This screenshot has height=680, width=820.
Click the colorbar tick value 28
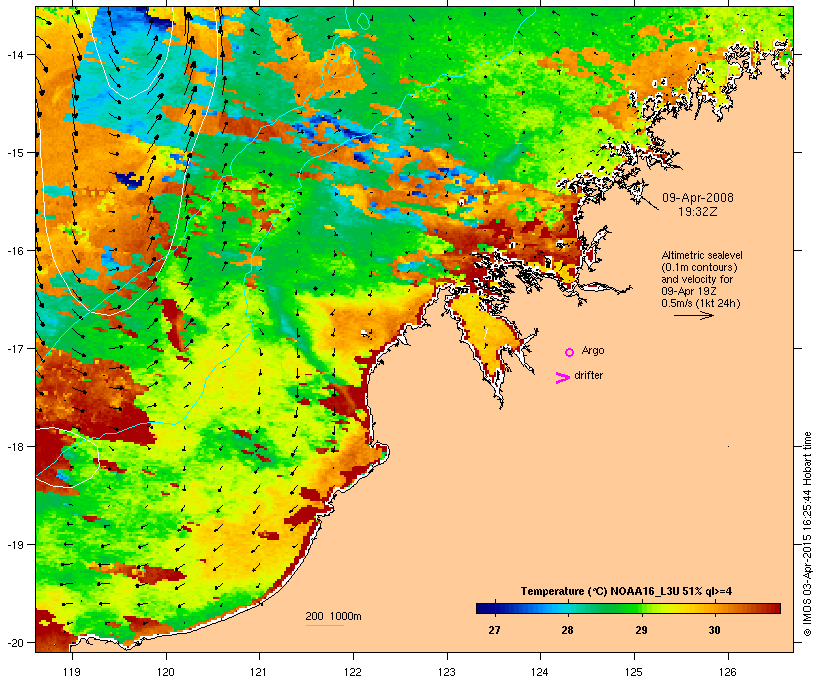[x=567, y=630]
